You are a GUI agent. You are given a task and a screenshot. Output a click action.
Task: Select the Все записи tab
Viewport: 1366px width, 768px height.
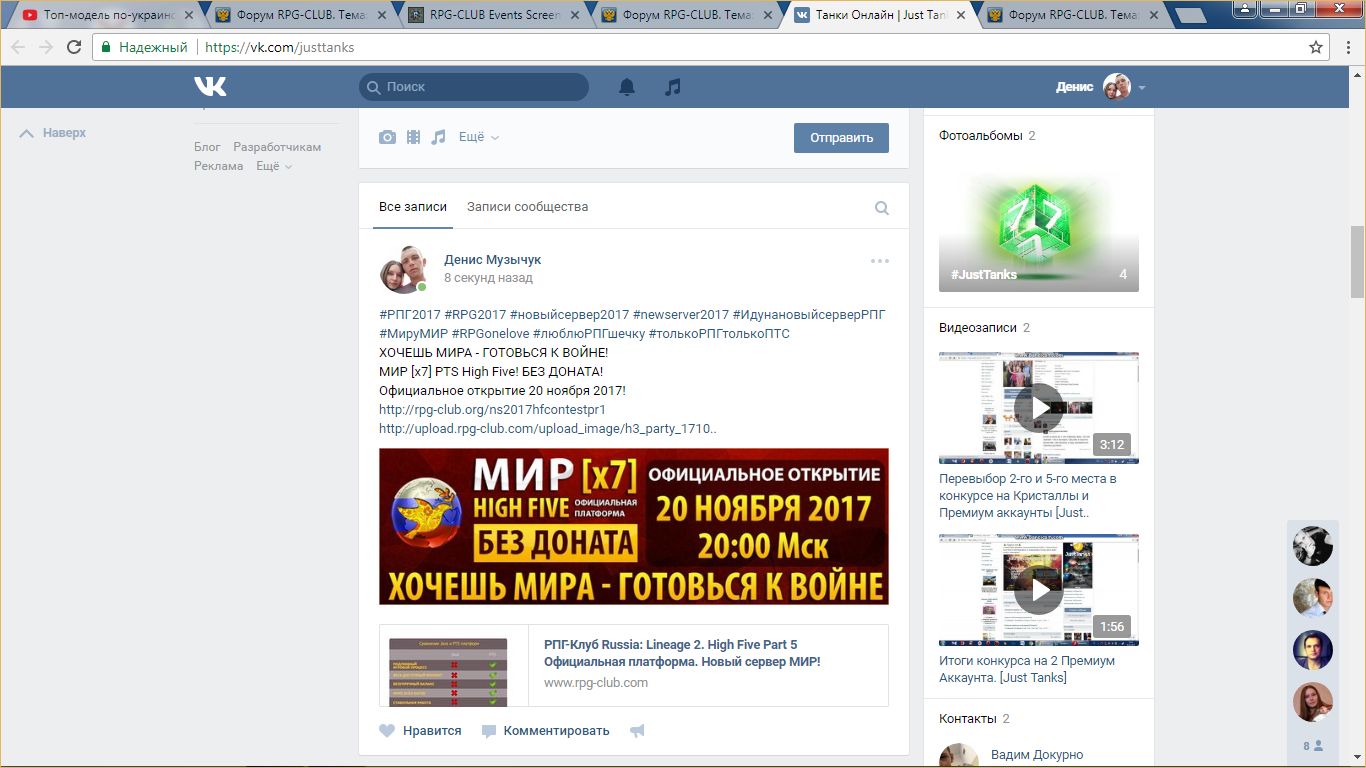point(412,207)
